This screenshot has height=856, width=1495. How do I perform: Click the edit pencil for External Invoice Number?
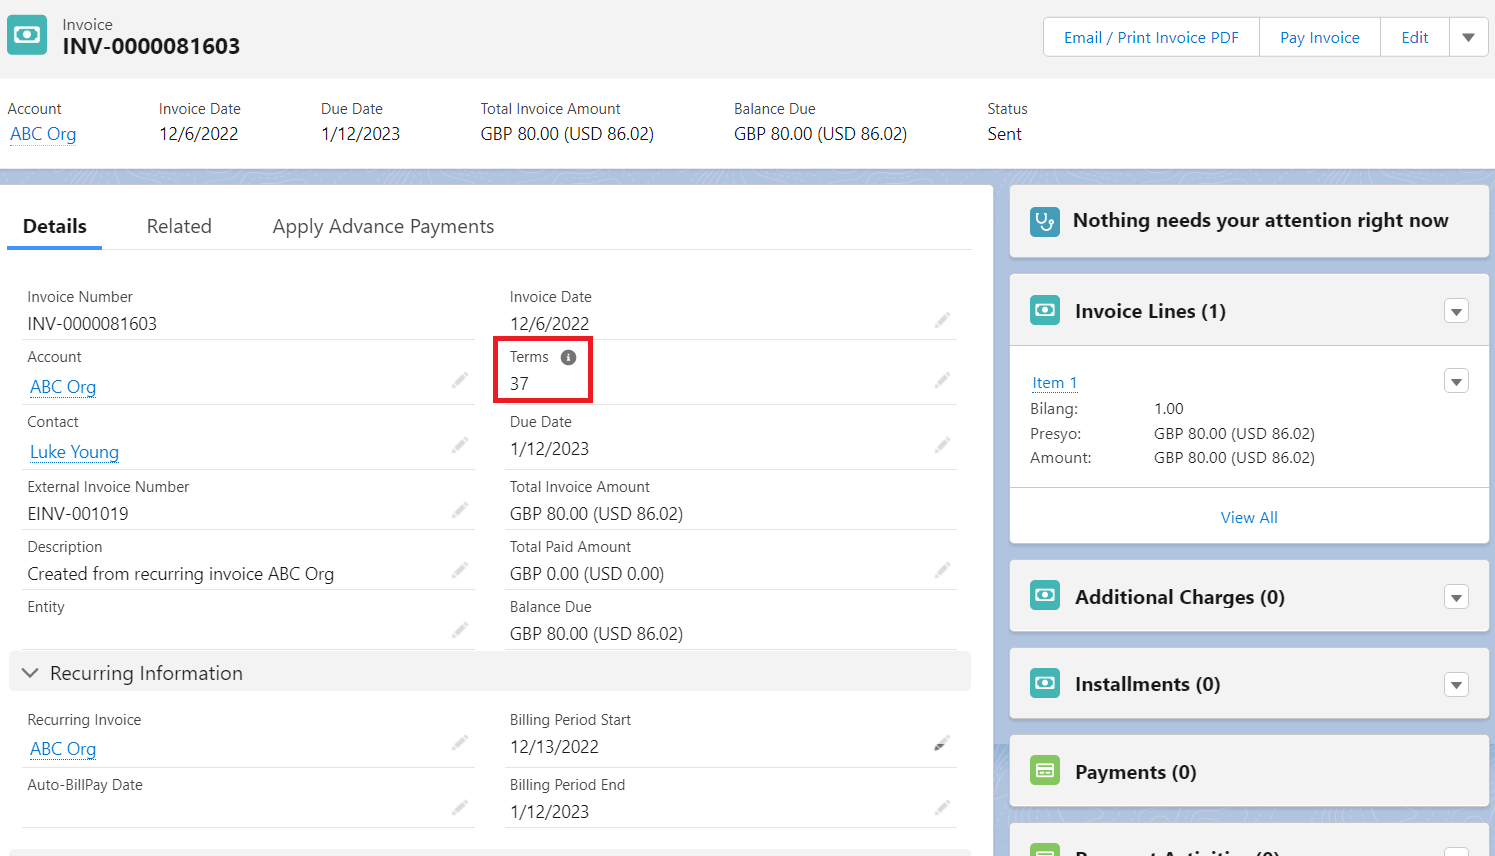coord(460,510)
